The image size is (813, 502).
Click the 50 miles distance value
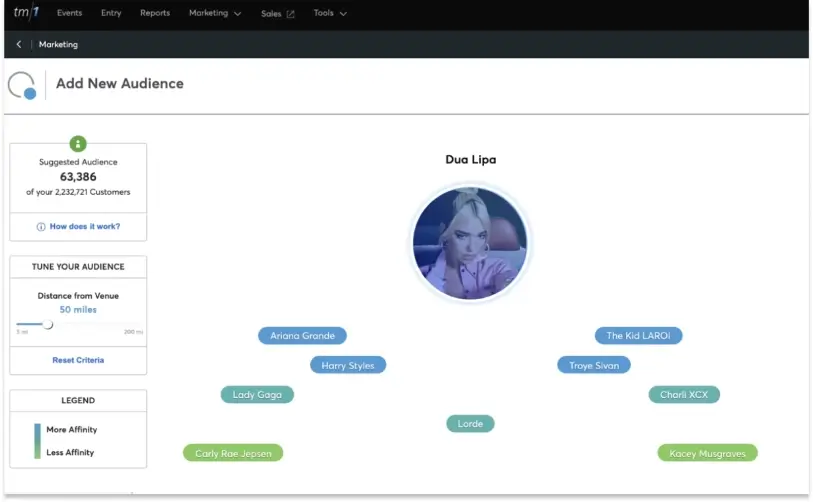click(x=78, y=310)
